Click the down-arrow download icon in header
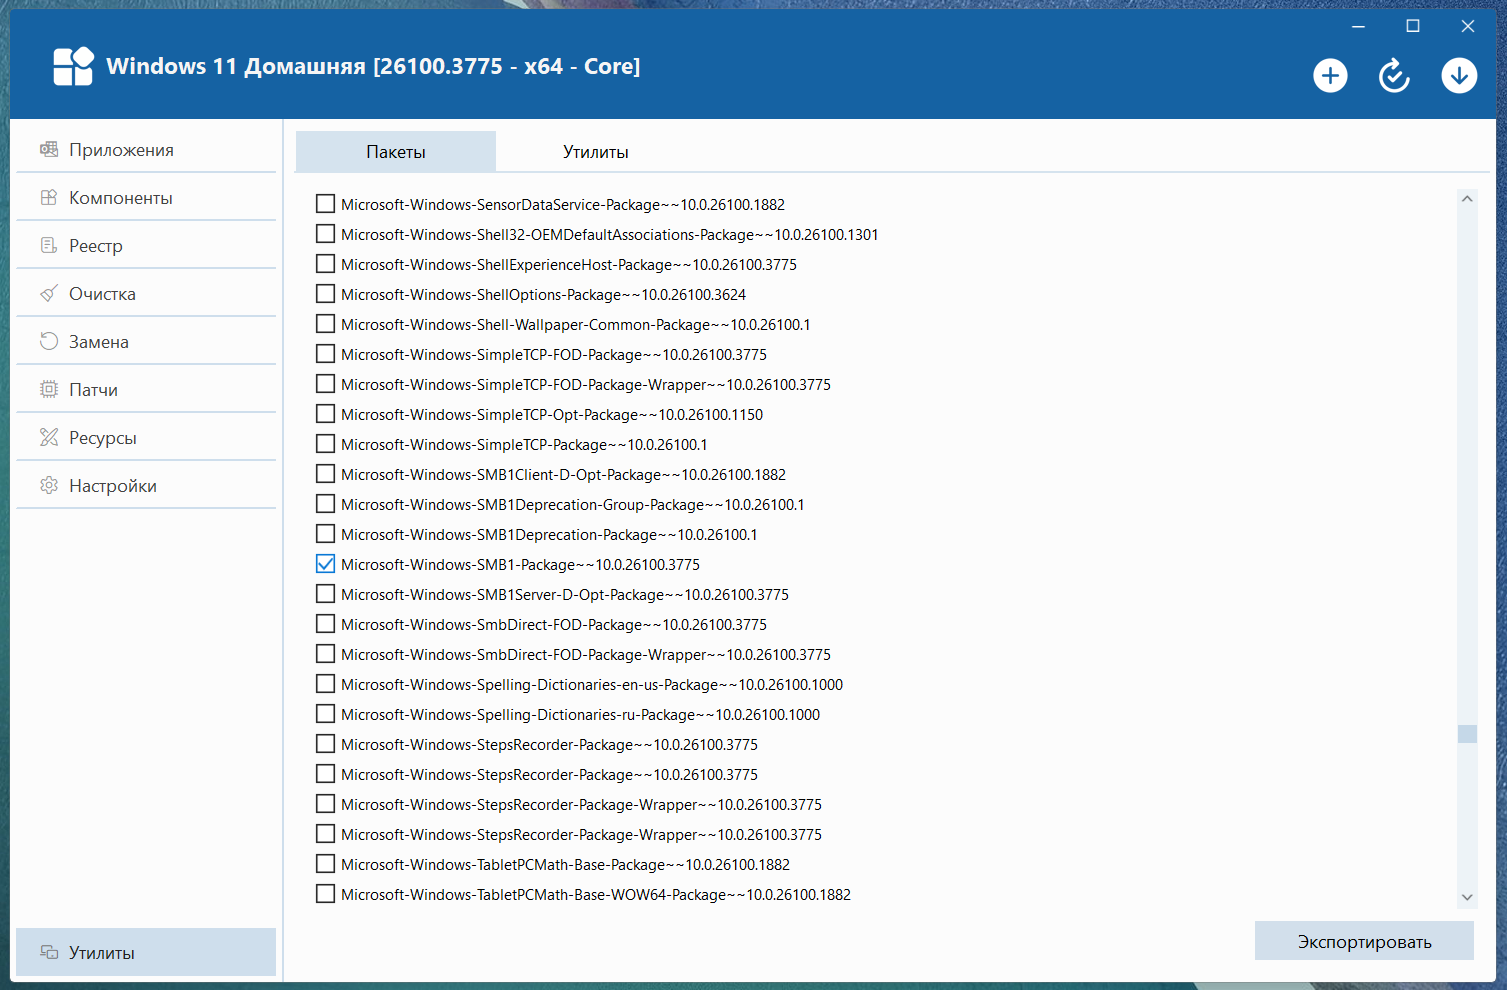 (1459, 76)
